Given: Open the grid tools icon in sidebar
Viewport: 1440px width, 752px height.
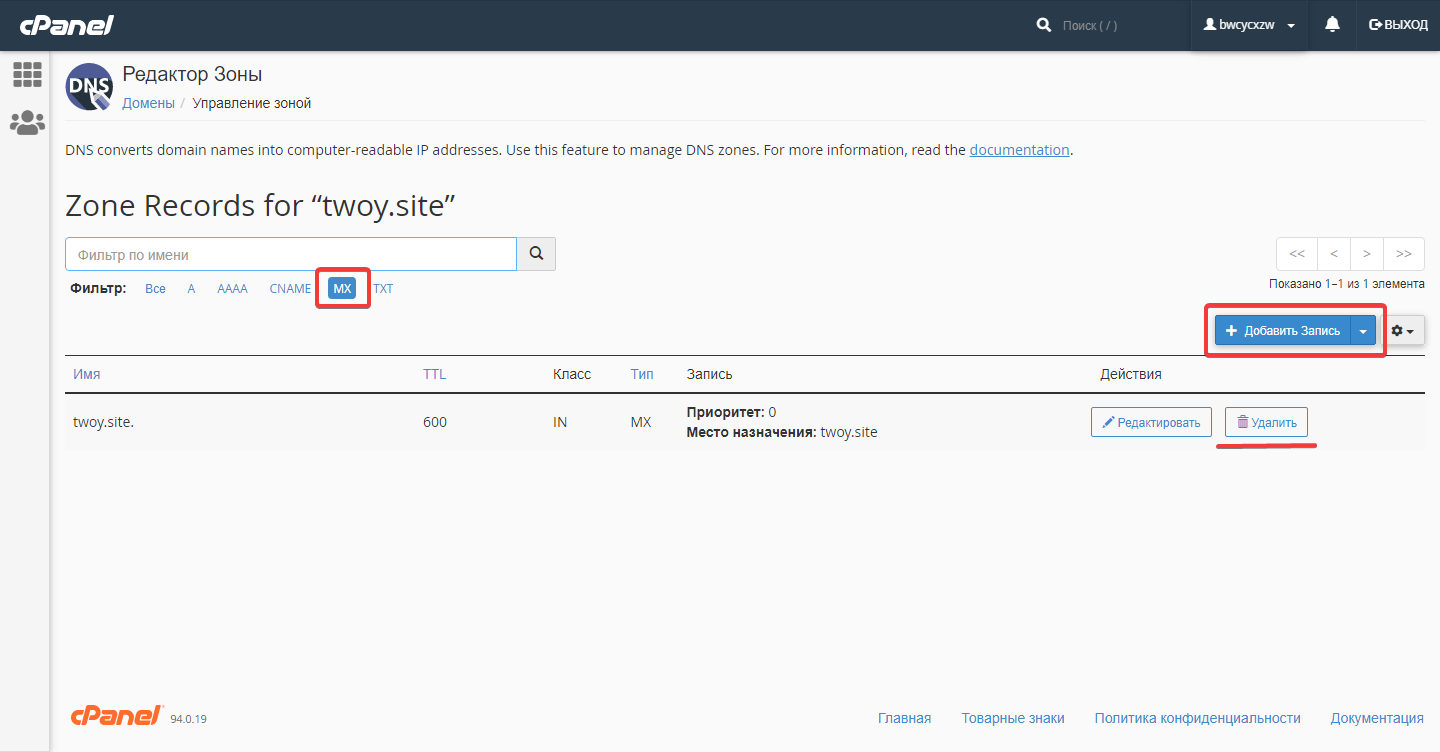Looking at the screenshot, I should [x=27, y=74].
